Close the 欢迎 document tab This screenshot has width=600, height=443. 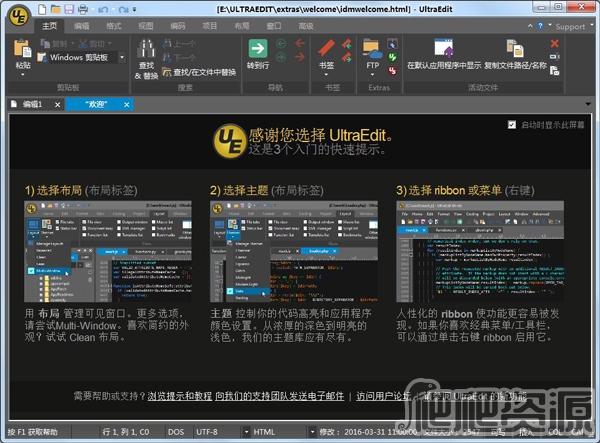click(x=127, y=104)
